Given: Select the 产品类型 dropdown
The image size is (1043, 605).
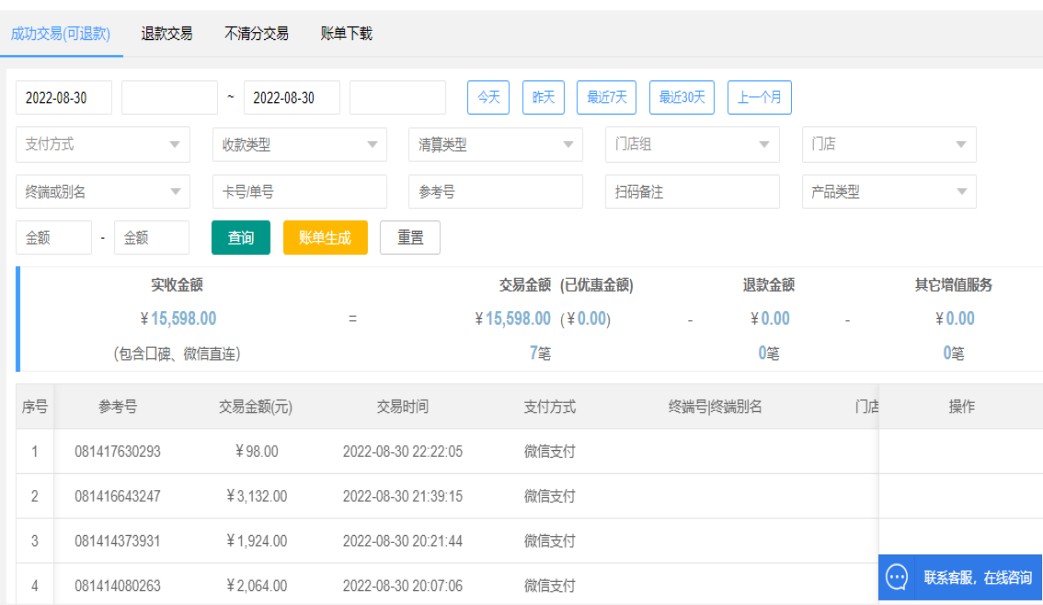Looking at the screenshot, I should pos(888,191).
